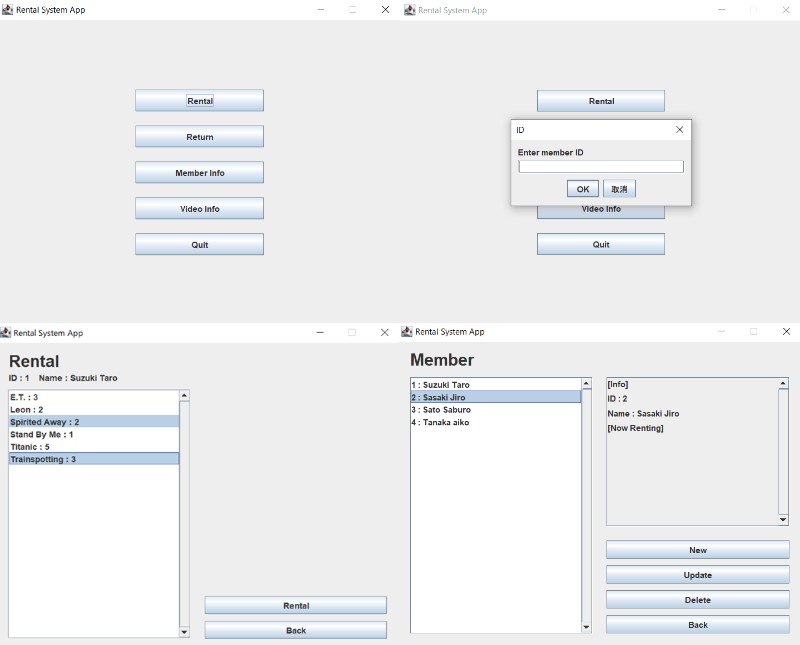Close the ID dialog with its X
The image size is (800, 645).
click(680, 130)
